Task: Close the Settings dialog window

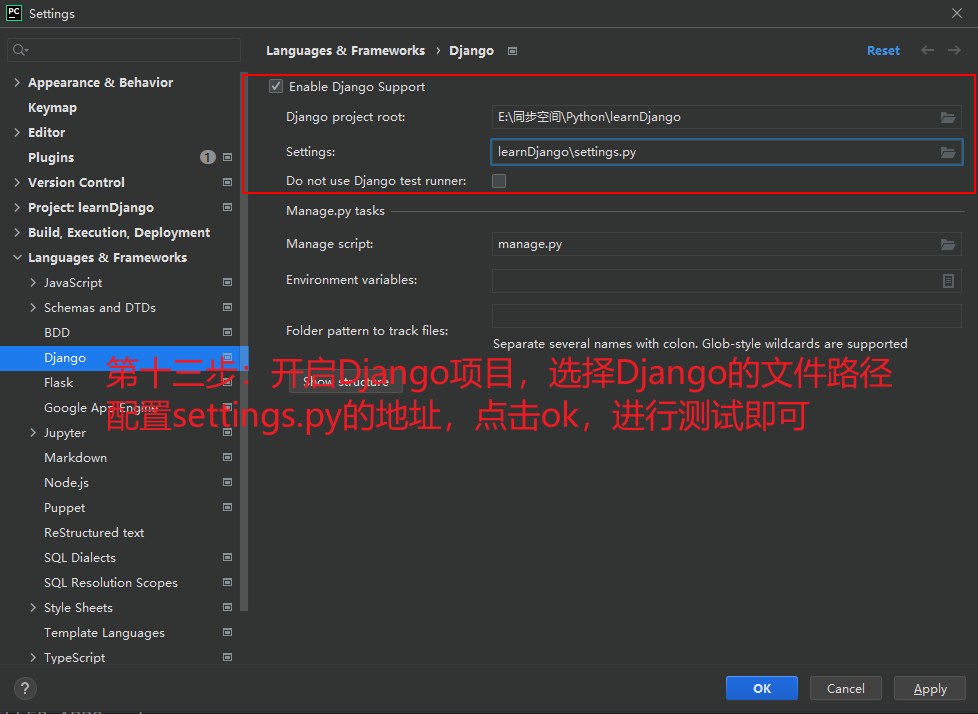Action: (957, 13)
